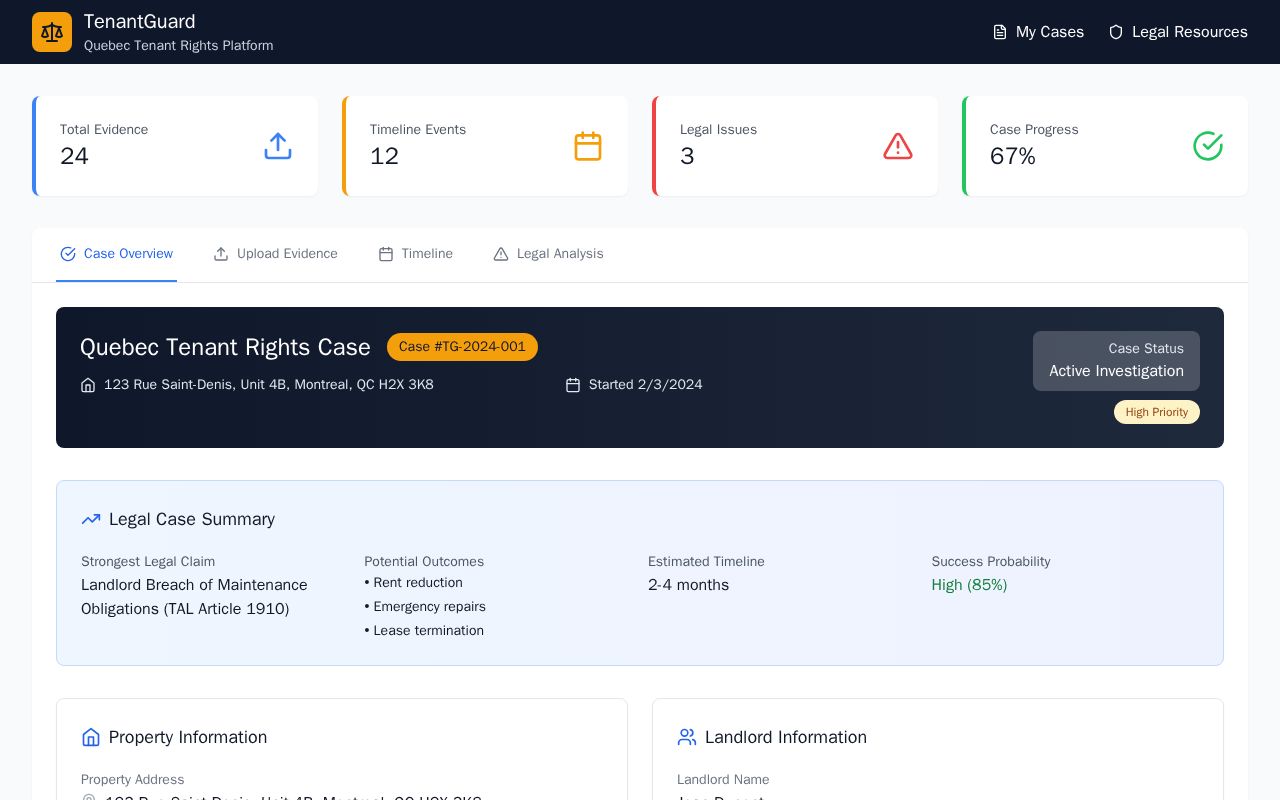Click the Landlord Information heading
The height and width of the screenshot is (800, 1280).
[x=786, y=737]
